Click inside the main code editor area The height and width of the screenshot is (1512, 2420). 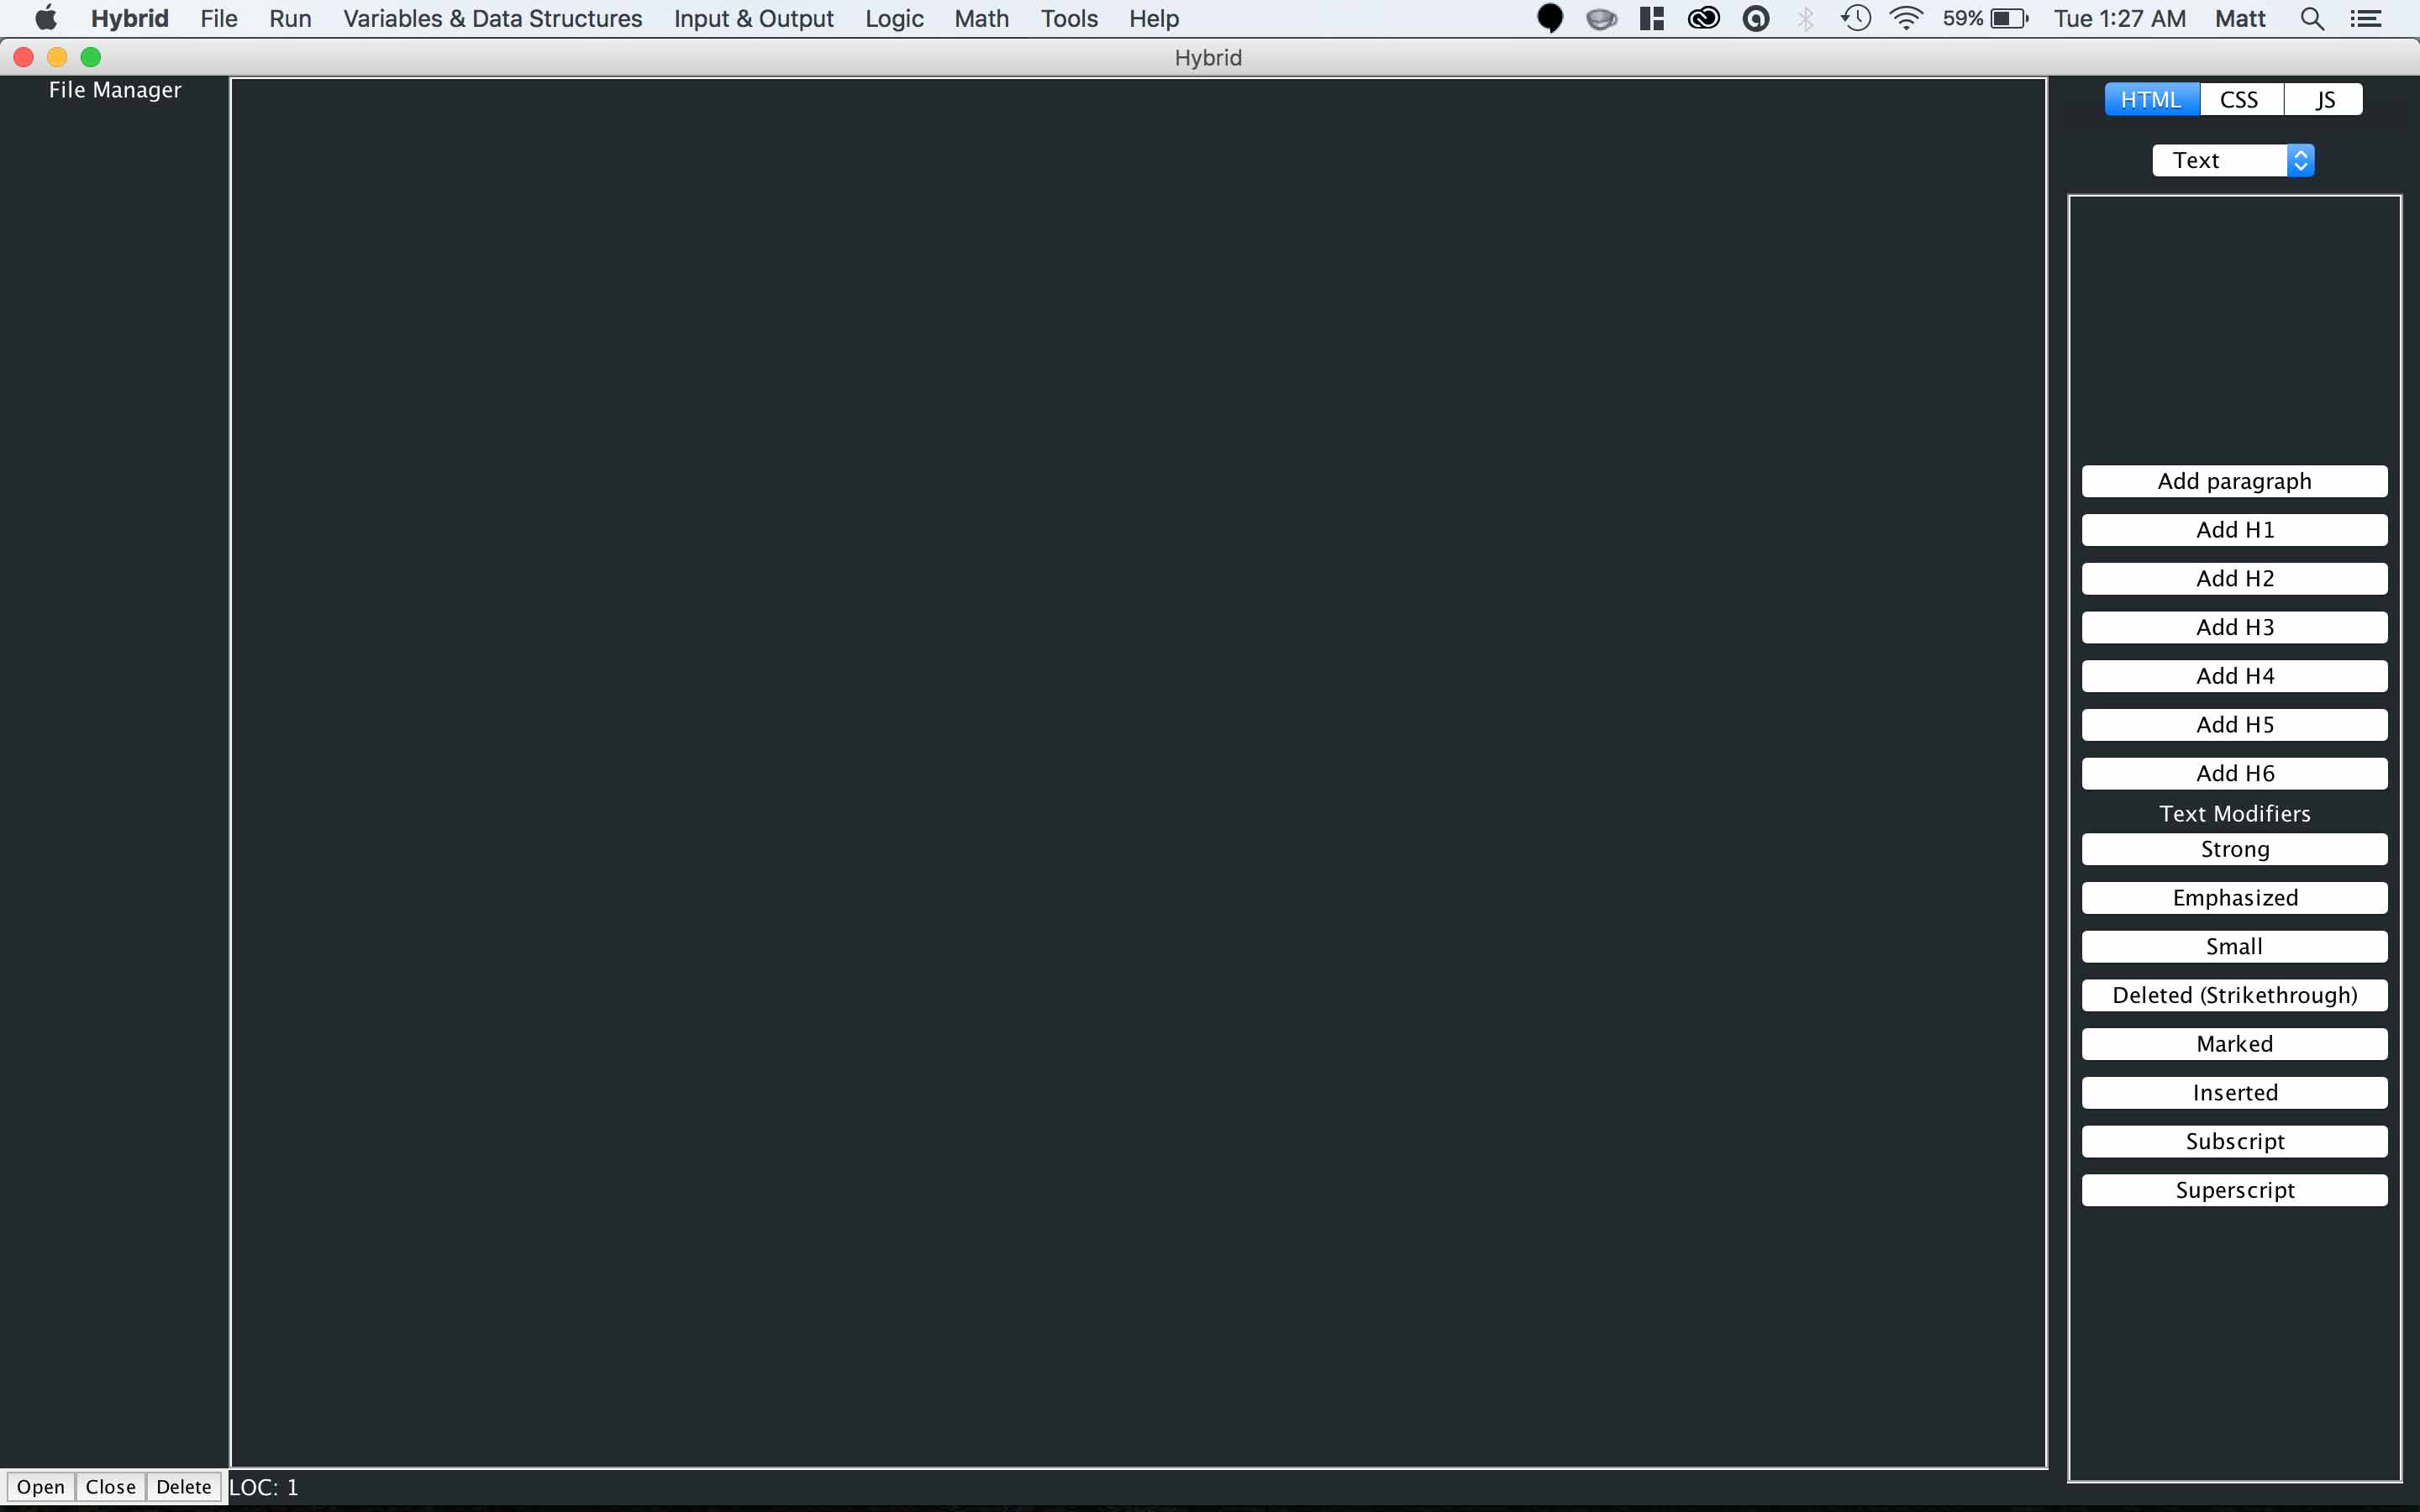tap(1138, 772)
